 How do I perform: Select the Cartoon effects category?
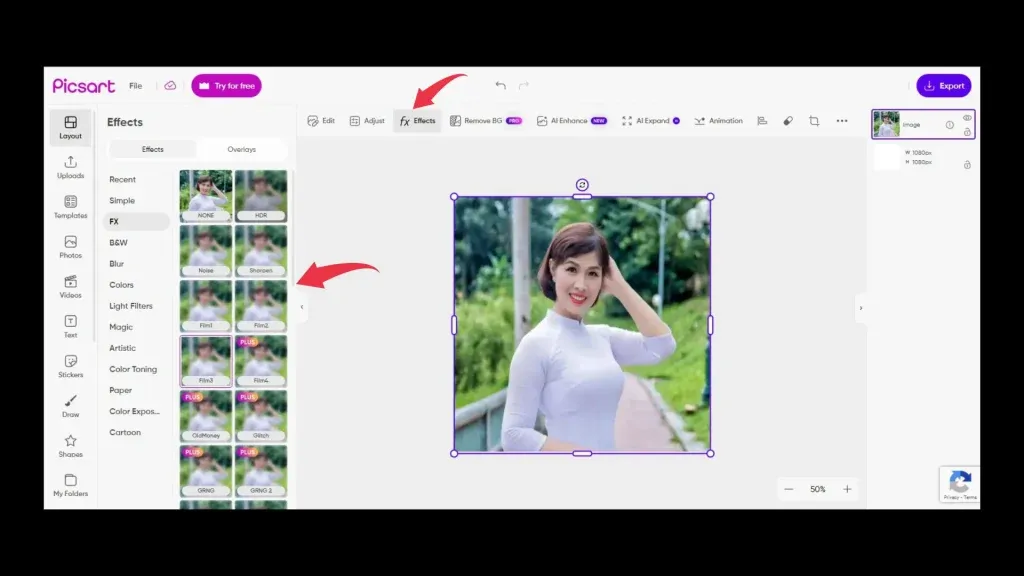[125, 432]
